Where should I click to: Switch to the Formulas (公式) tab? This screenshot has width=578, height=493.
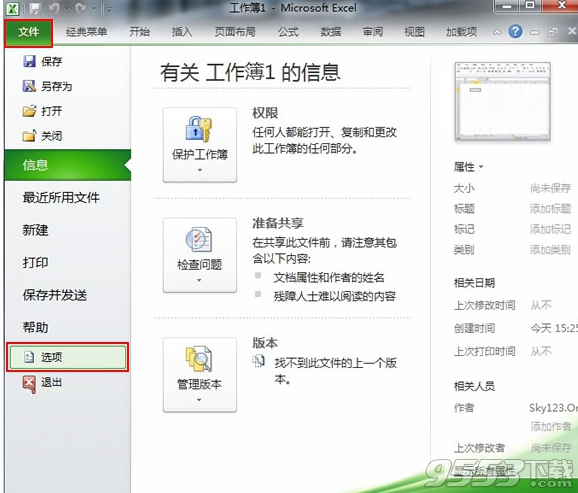[288, 32]
